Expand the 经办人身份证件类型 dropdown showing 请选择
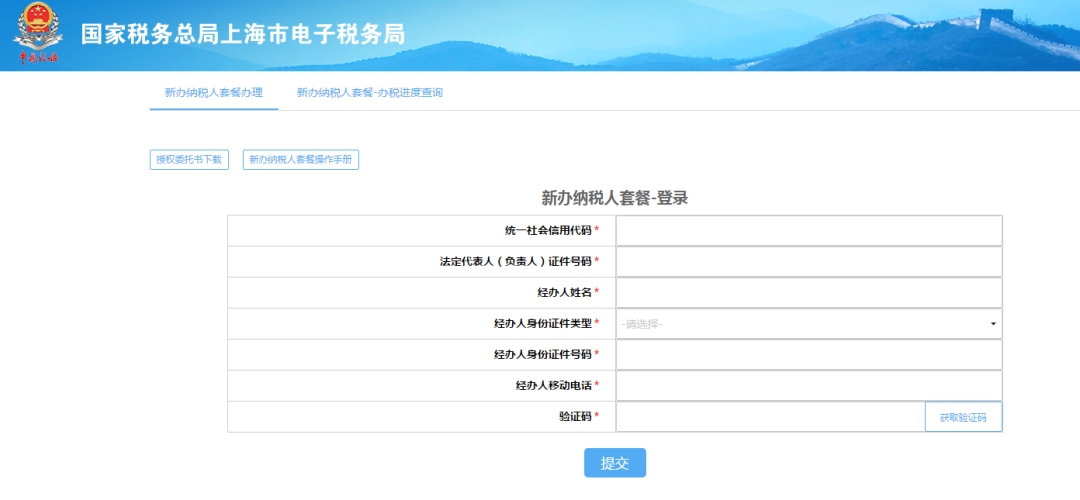This screenshot has height=500, width=1080. click(808, 324)
